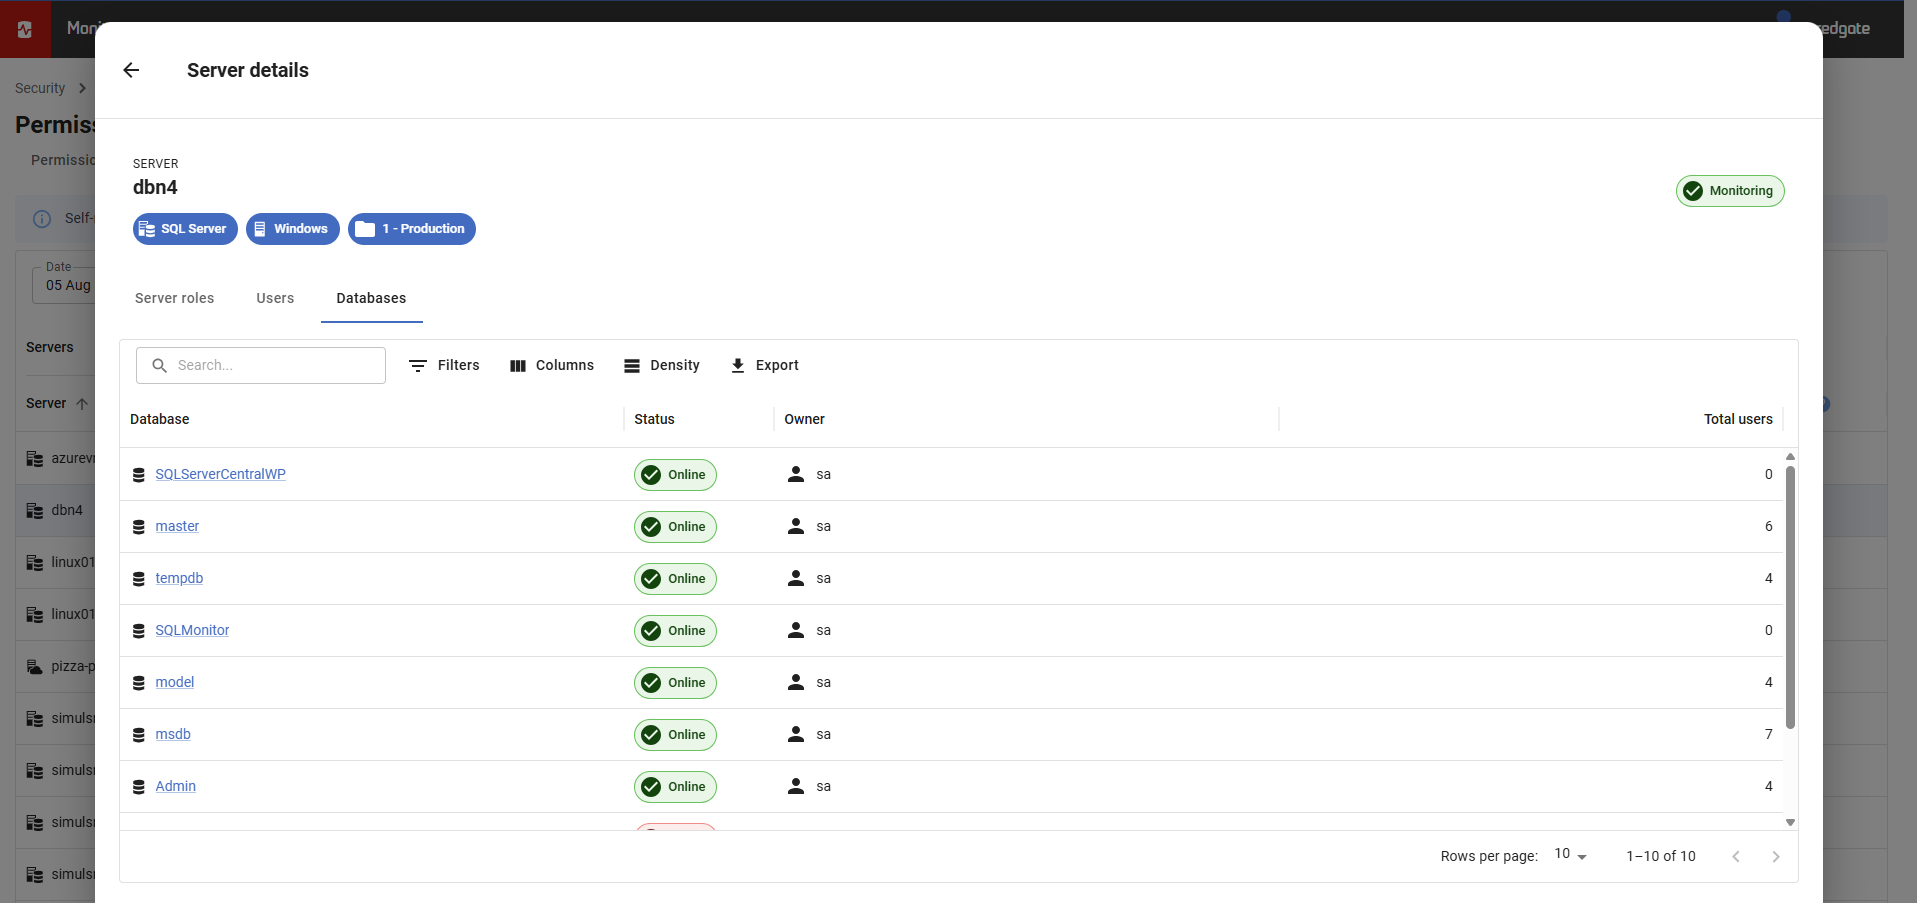Switch to the Users tab
Image resolution: width=1917 pixels, height=903 pixels.
[275, 298]
